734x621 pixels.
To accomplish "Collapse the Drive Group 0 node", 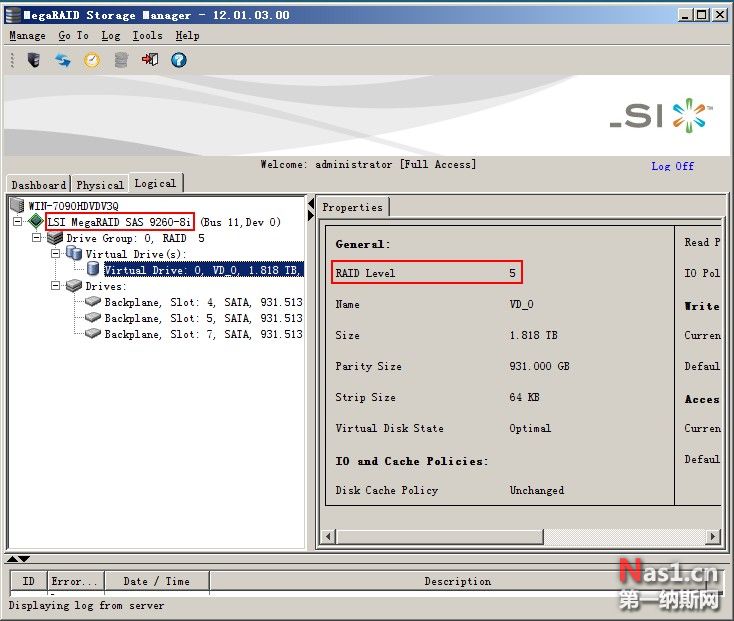I will (x=37, y=238).
